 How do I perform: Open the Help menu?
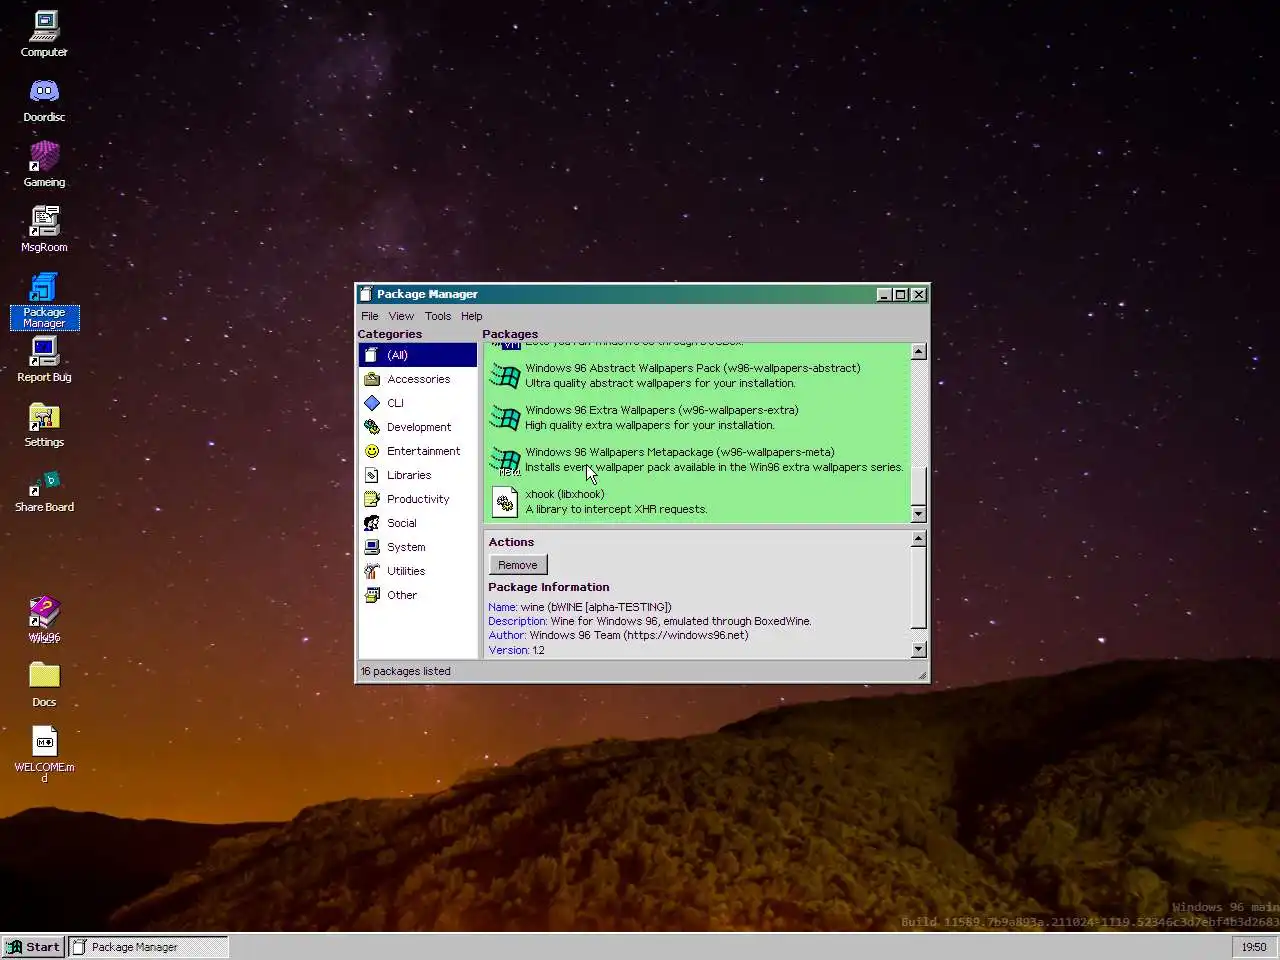point(471,316)
